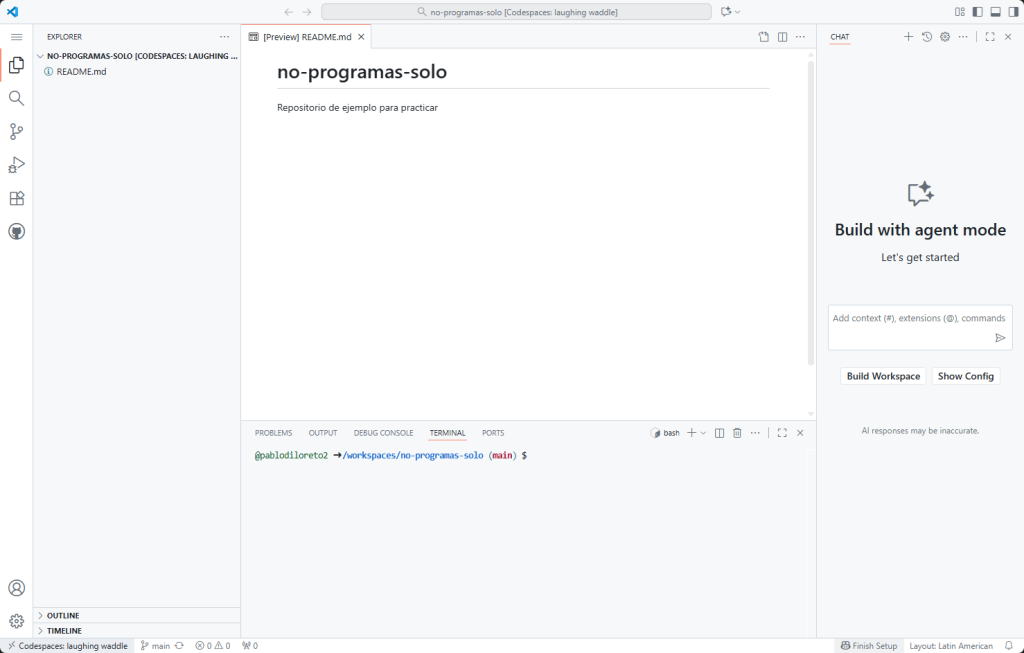
Task: Open the GitHub view in activity bar
Action: [x=16, y=231]
